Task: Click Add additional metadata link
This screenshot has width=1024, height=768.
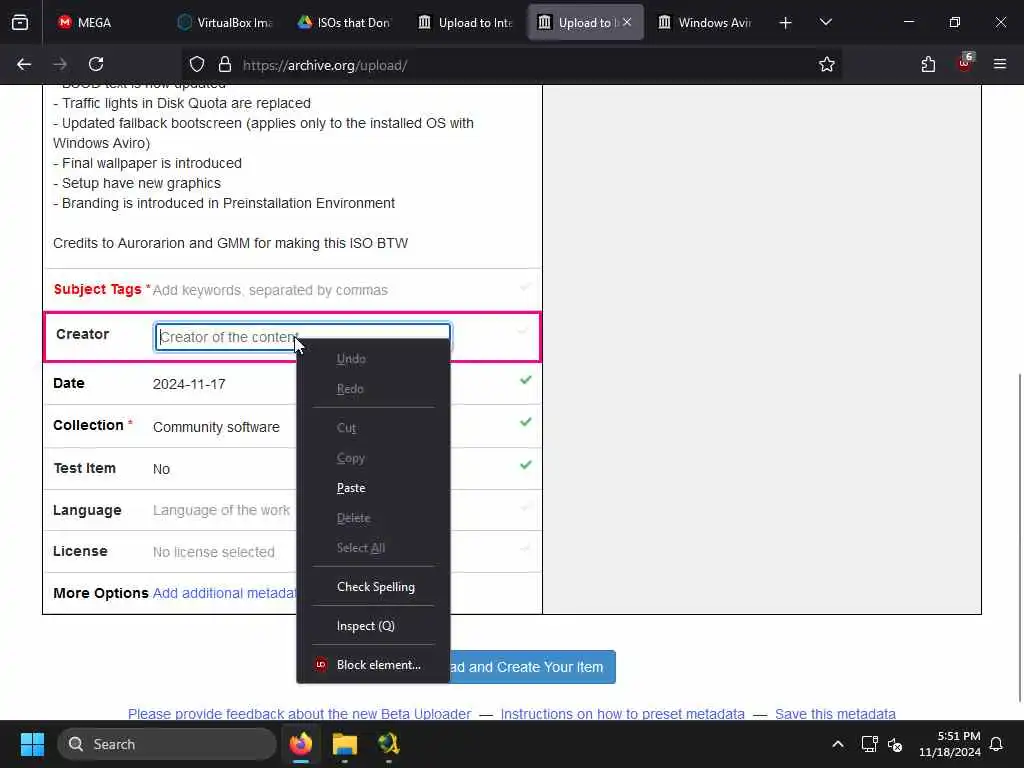Action: click(225, 593)
